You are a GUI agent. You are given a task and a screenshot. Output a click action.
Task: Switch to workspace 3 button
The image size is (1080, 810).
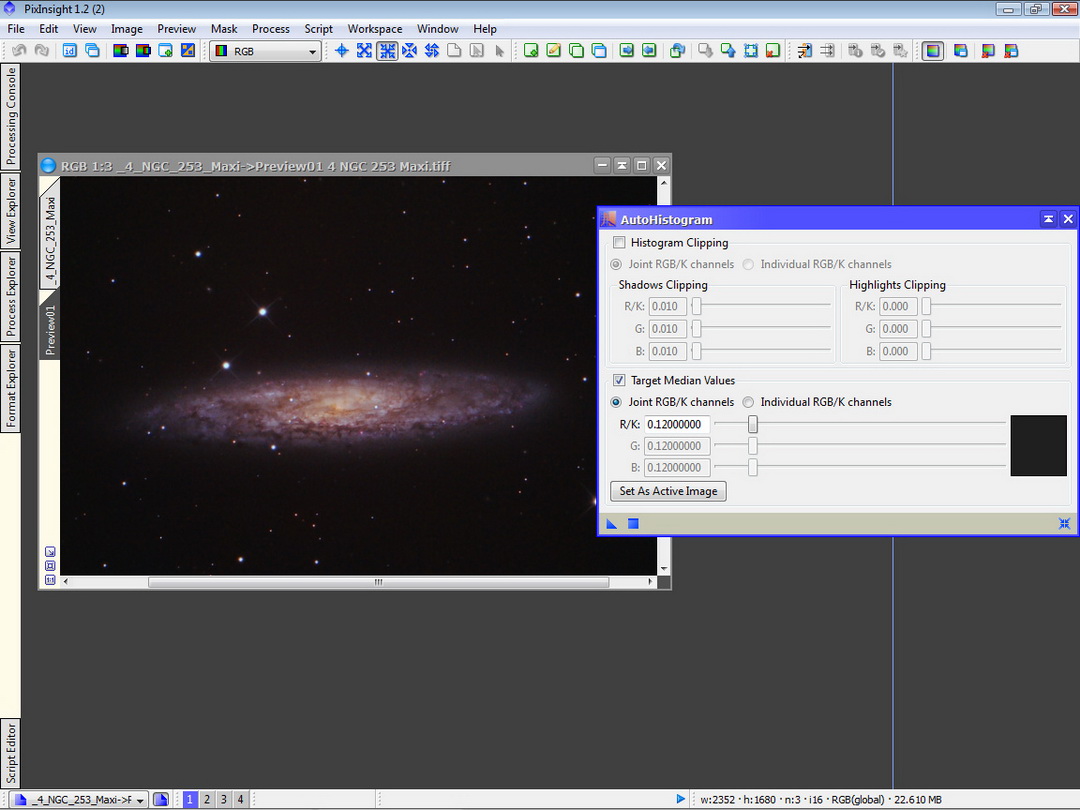point(223,800)
